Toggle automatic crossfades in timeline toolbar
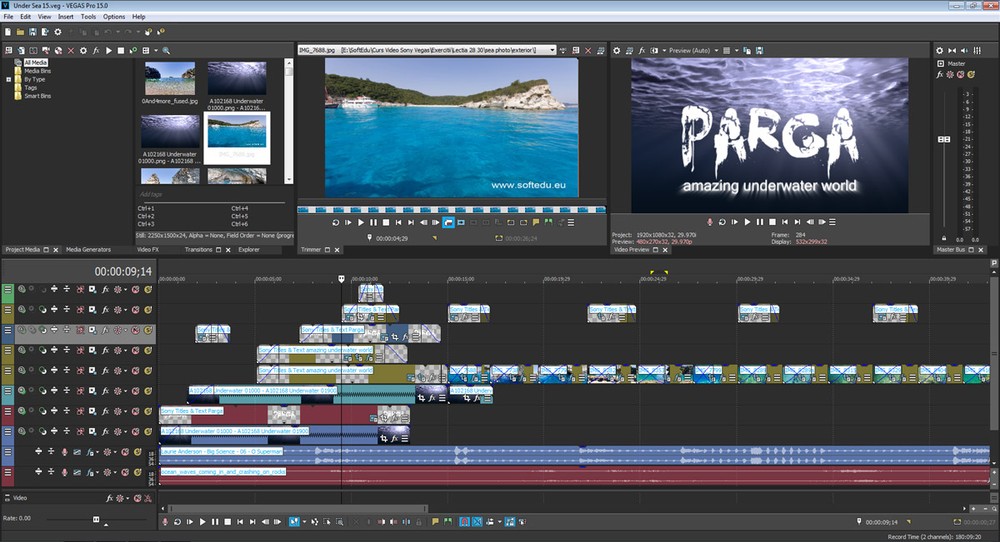Image resolution: width=1000 pixels, height=542 pixels. click(477, 522)
